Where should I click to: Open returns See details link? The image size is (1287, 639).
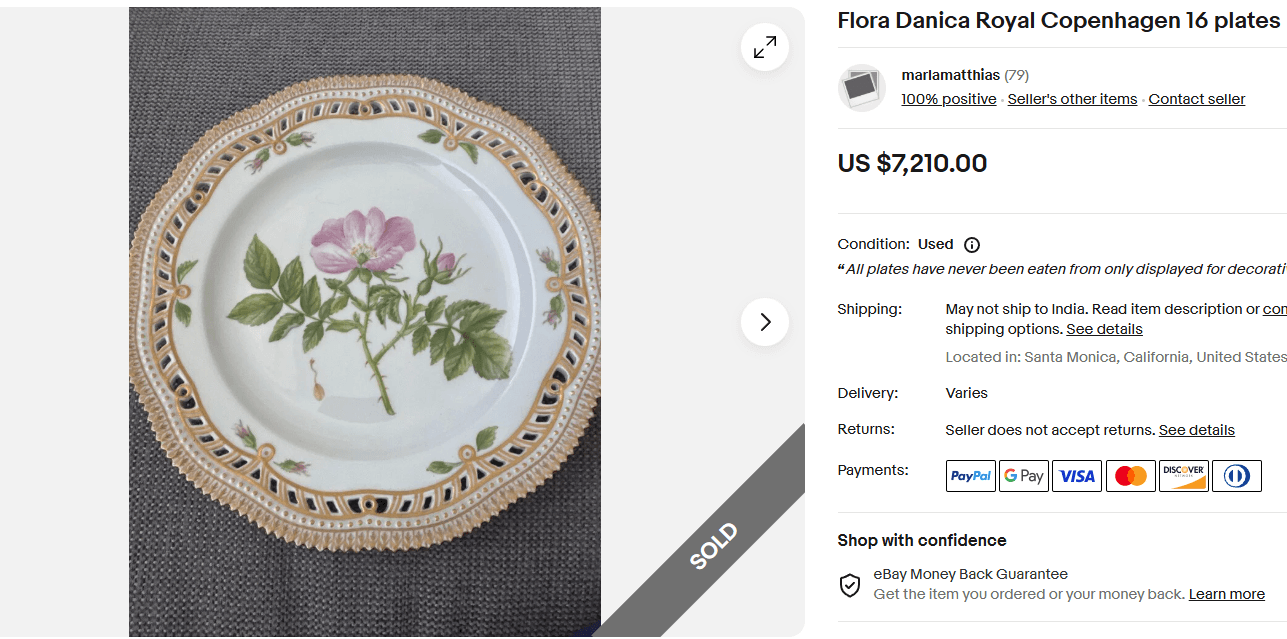point(1196,430)
